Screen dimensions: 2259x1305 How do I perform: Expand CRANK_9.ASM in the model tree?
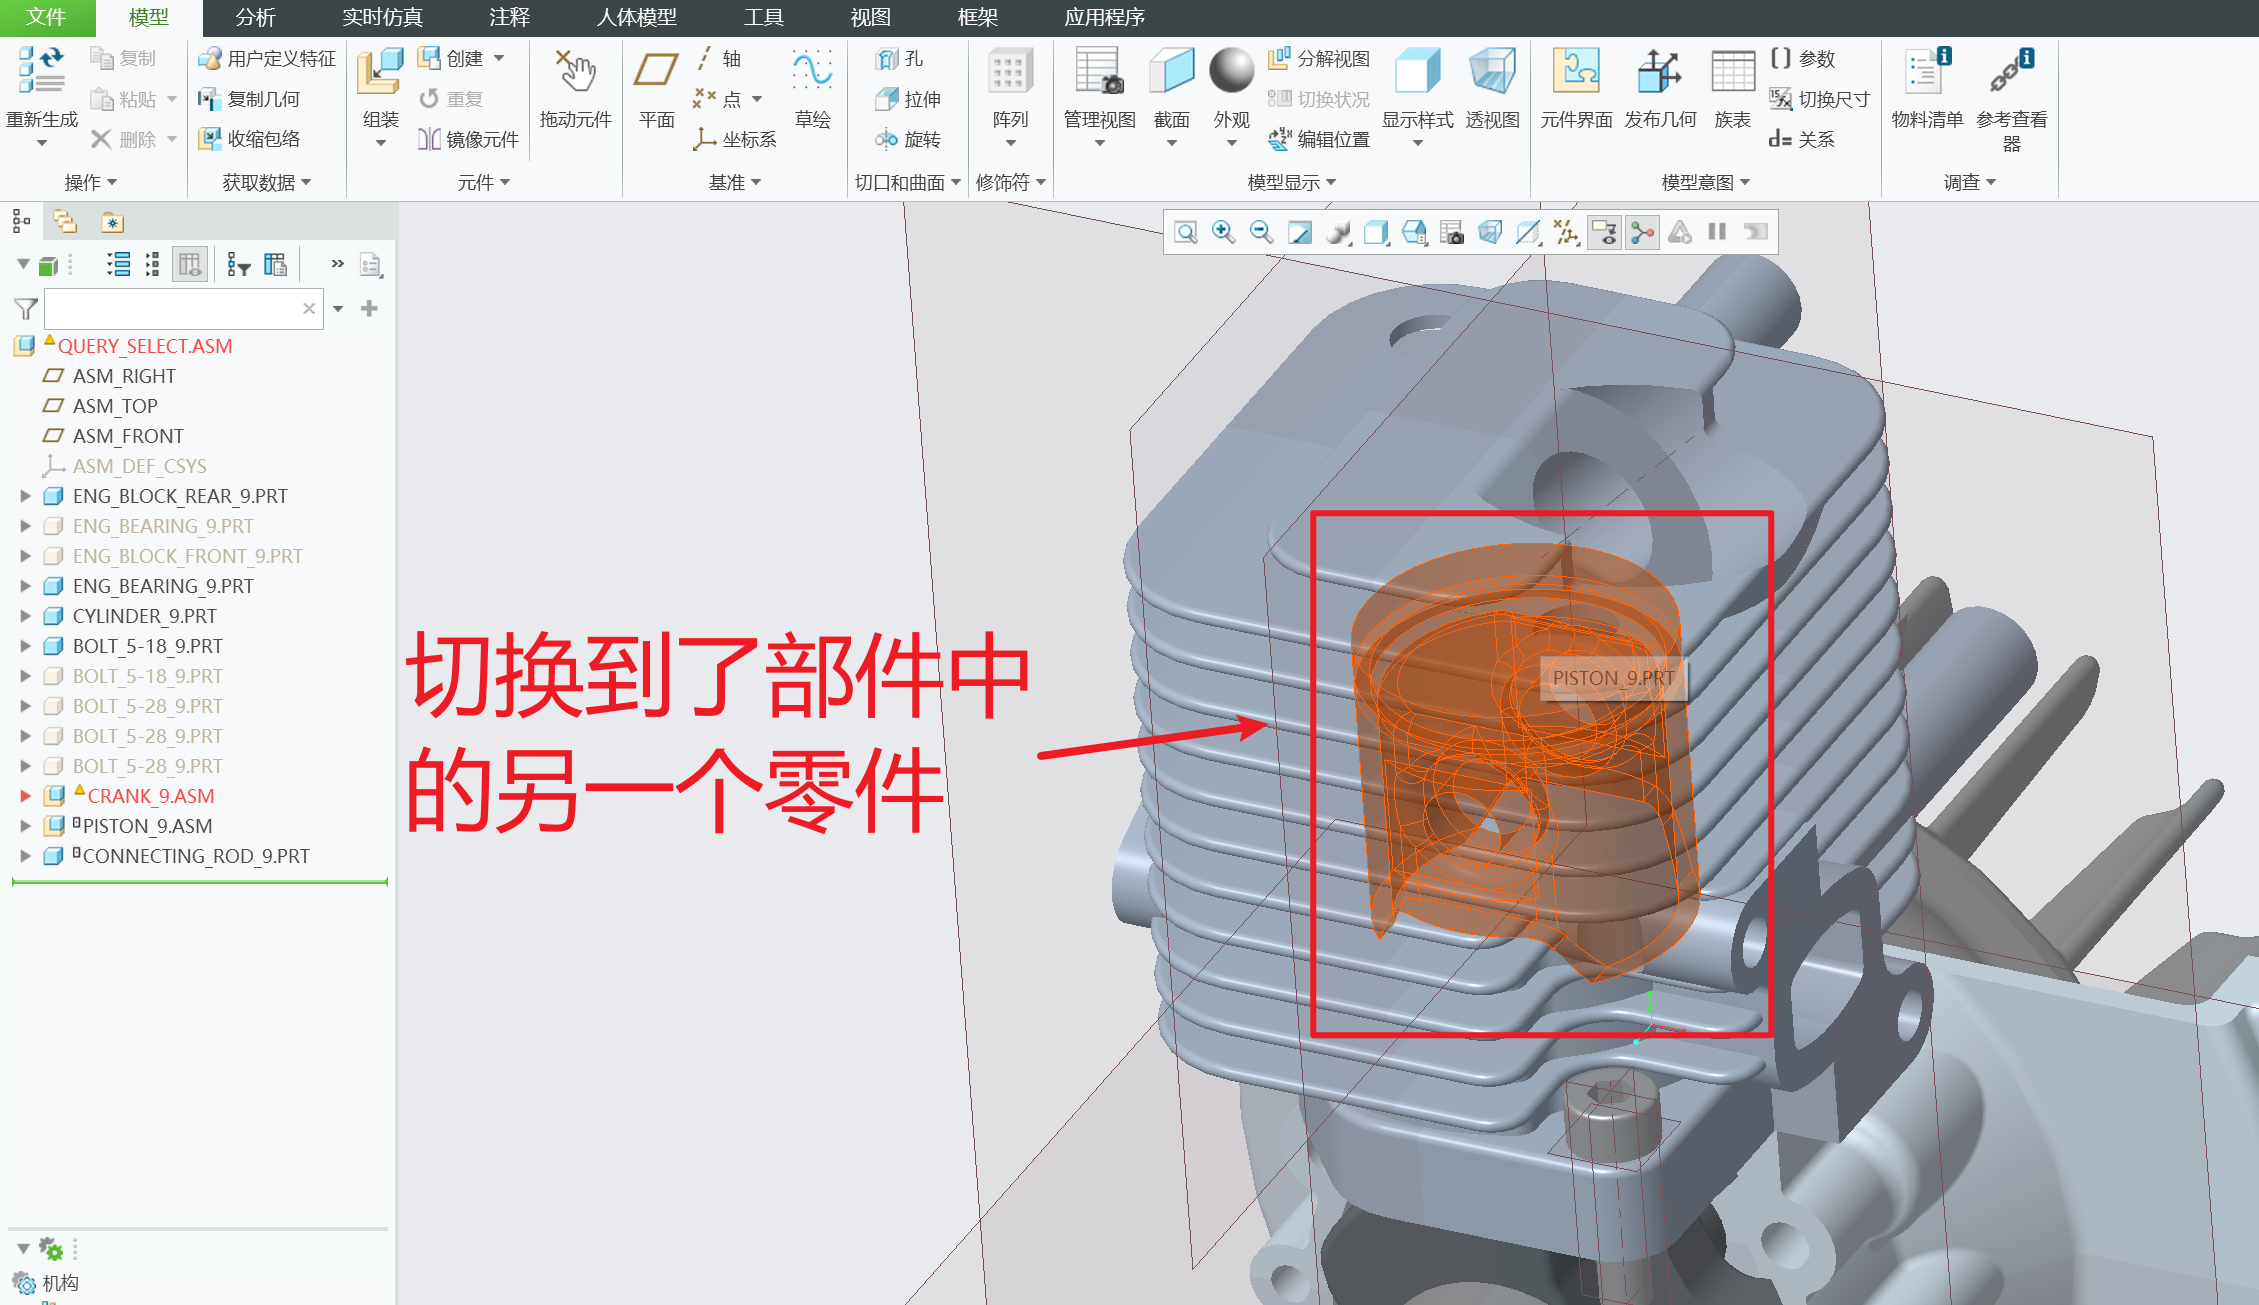[26, 796]
